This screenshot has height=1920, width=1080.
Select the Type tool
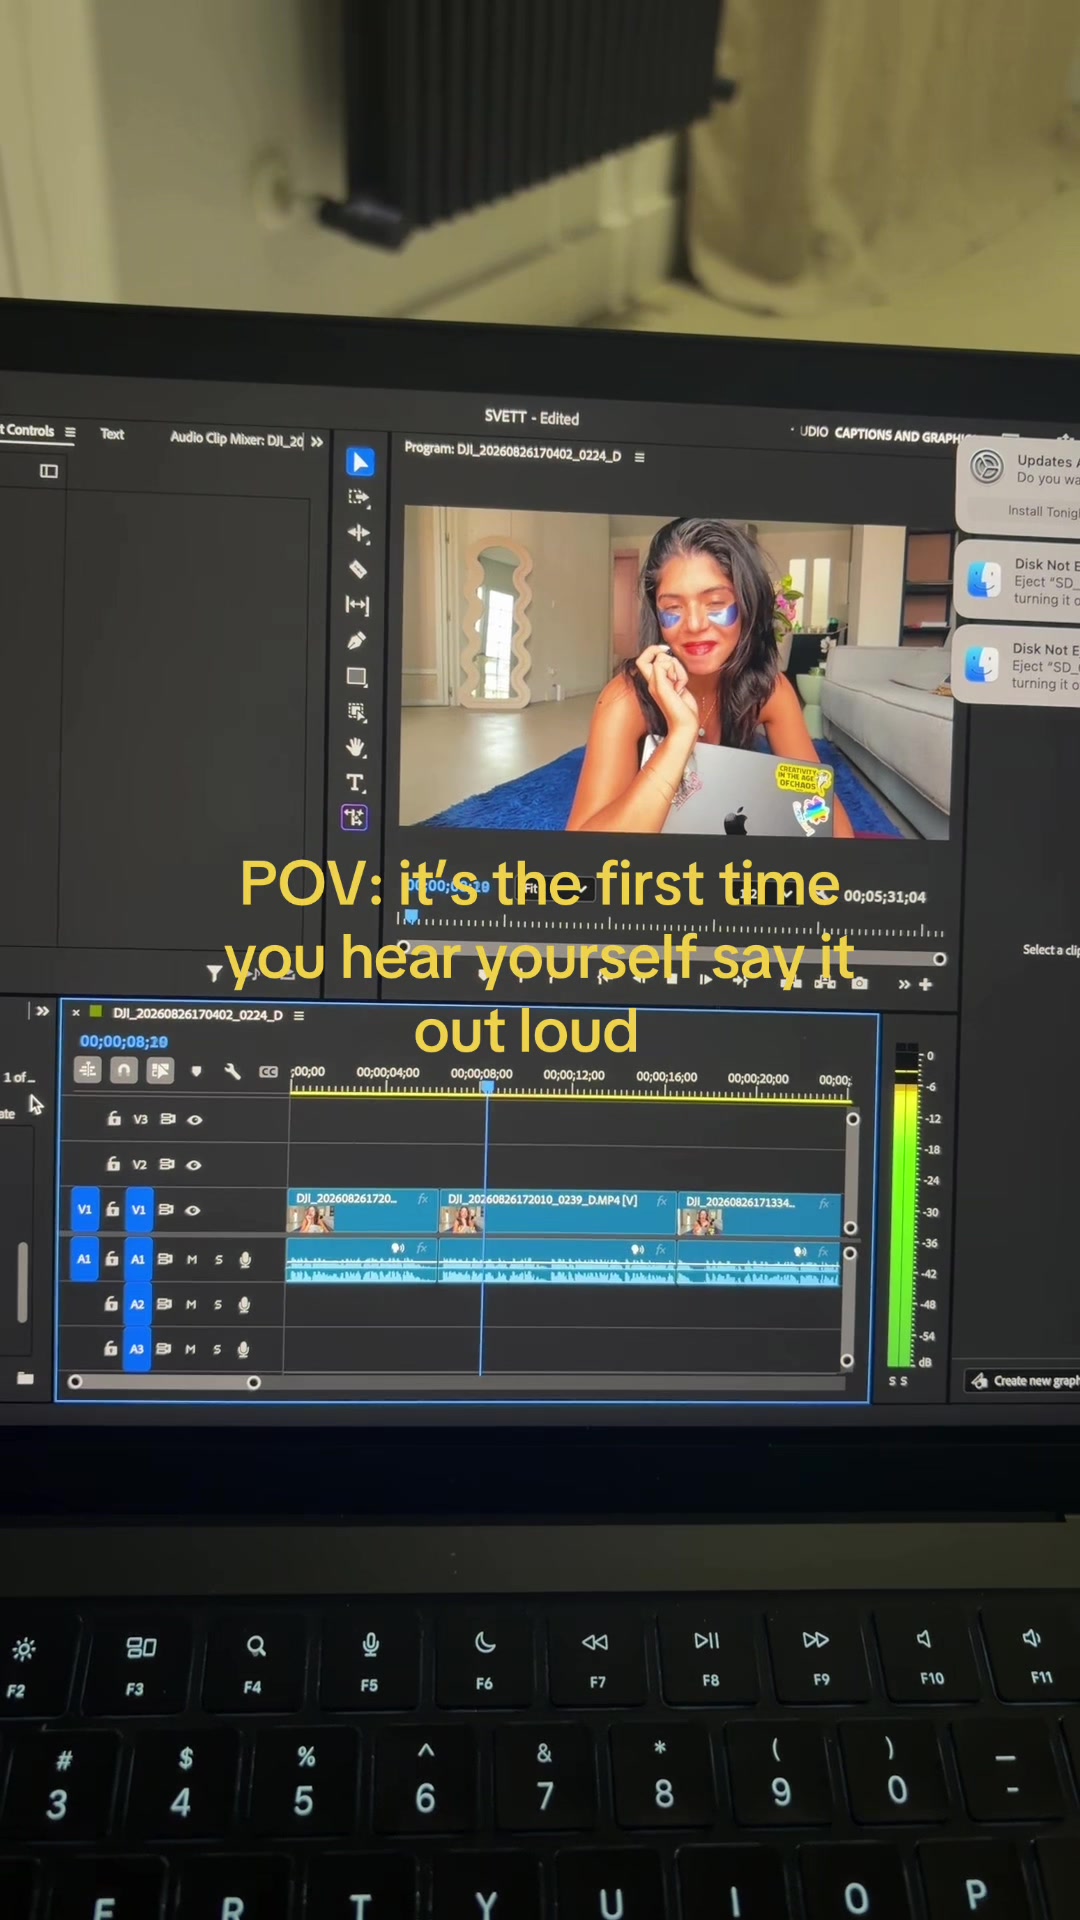click(355, 783)
